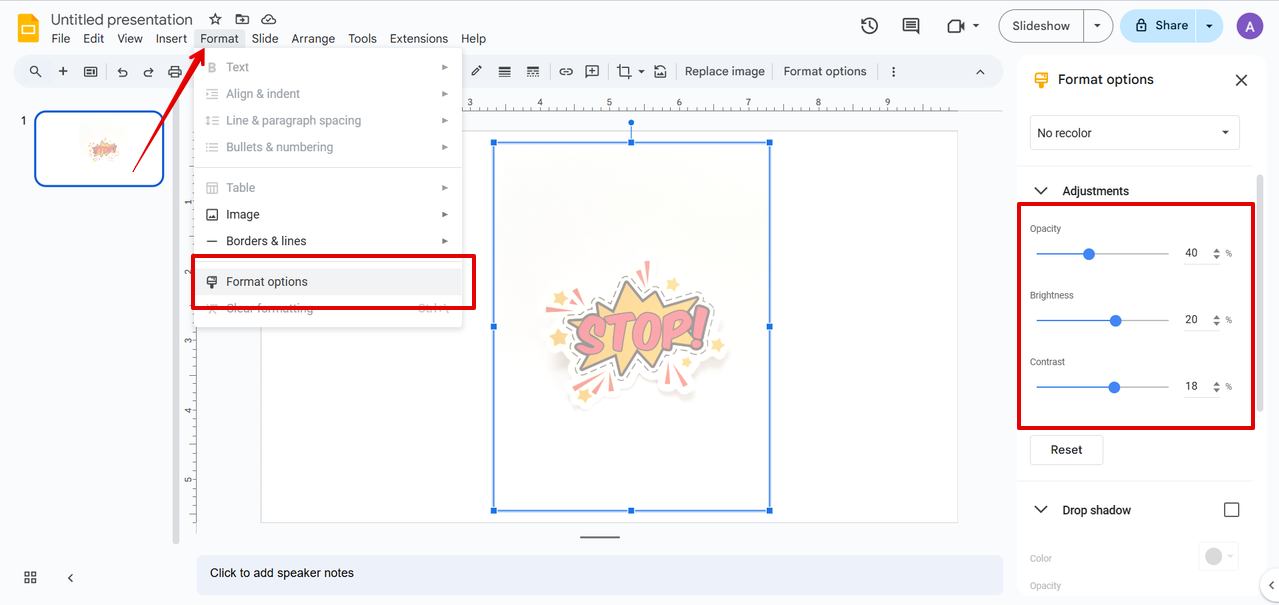Star the Untitled presentation
Image resolution: width=1279 pixels, height=605 pixels.
pos(215,20)
